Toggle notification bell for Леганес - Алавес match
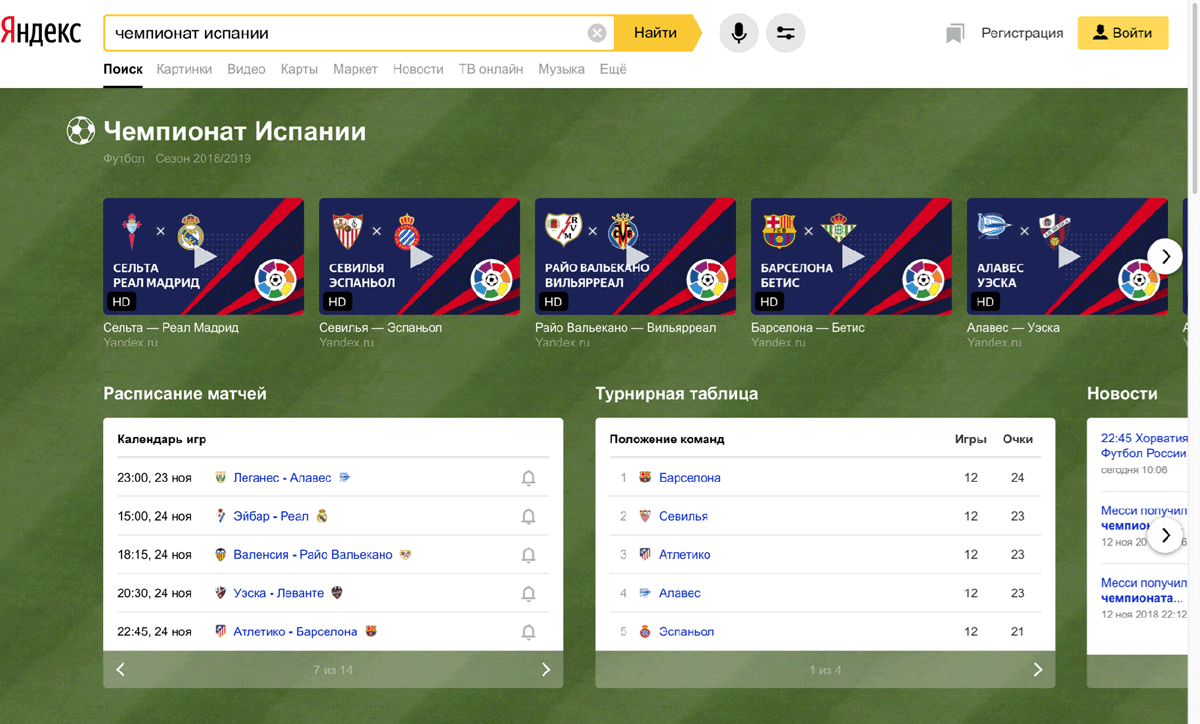 click(529, 478)
